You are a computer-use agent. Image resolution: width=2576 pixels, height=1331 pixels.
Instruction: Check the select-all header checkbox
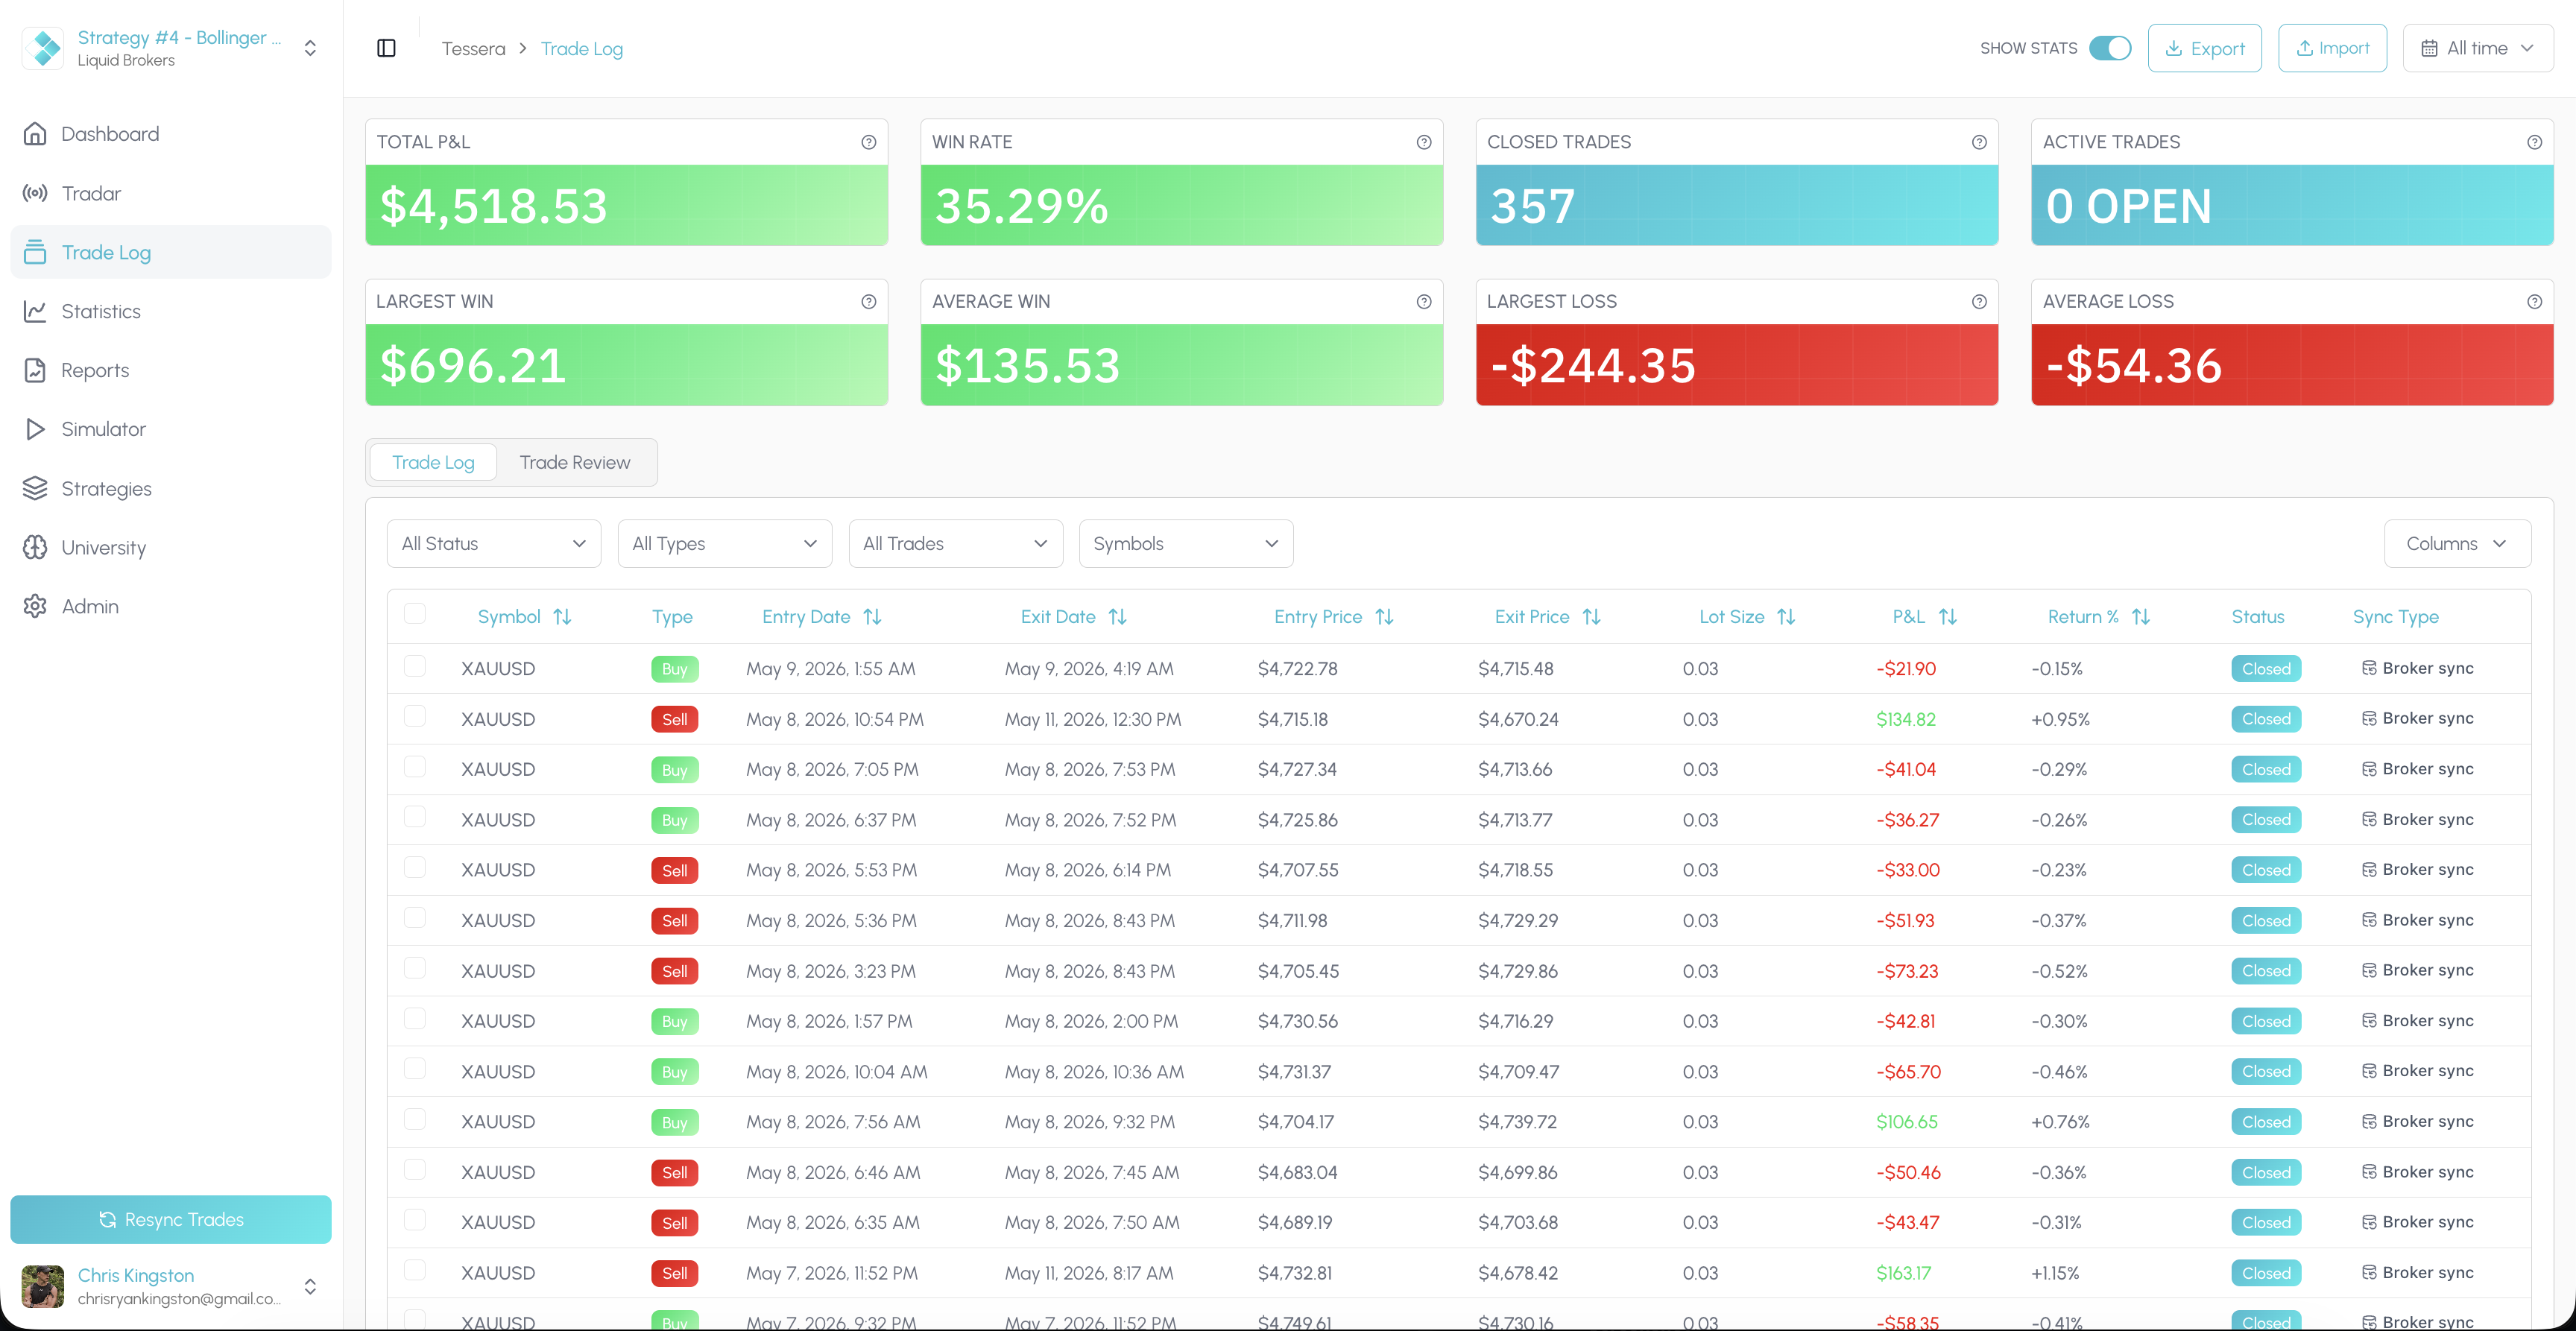[415, 614]
